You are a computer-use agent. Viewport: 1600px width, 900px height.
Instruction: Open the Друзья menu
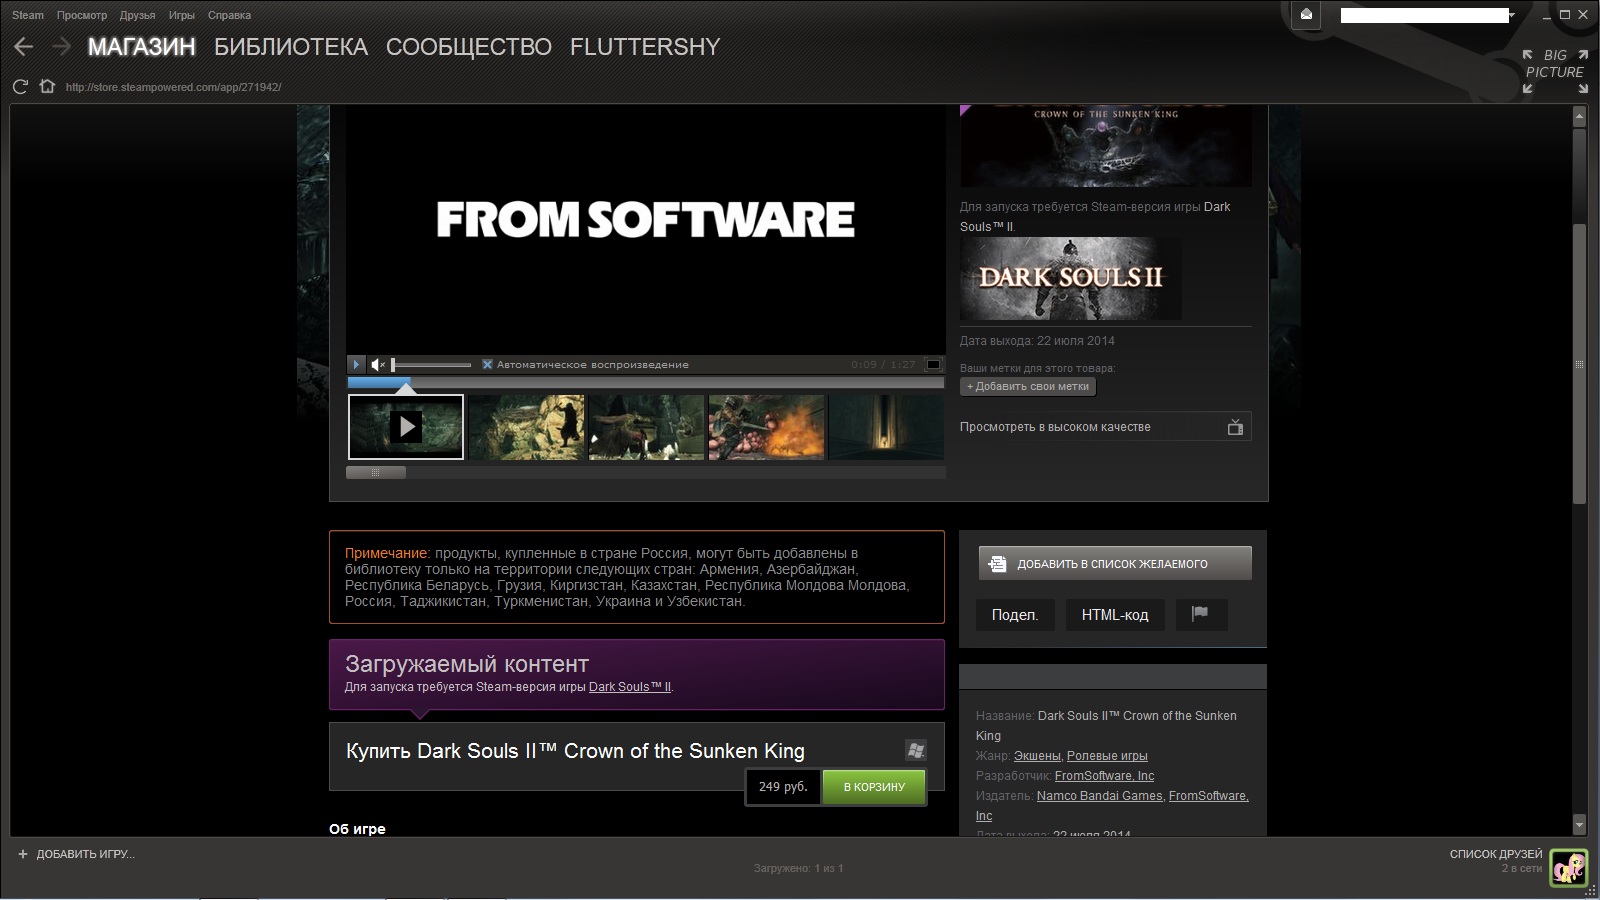138,15
